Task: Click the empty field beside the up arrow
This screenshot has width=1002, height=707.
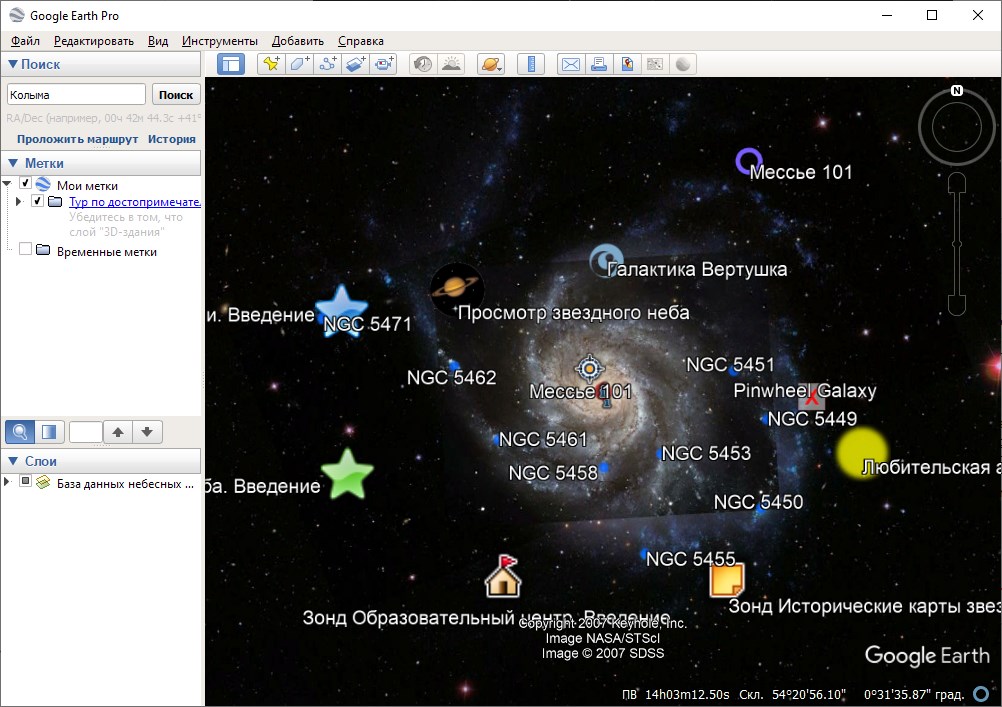Action: click(x=86, y=432)
